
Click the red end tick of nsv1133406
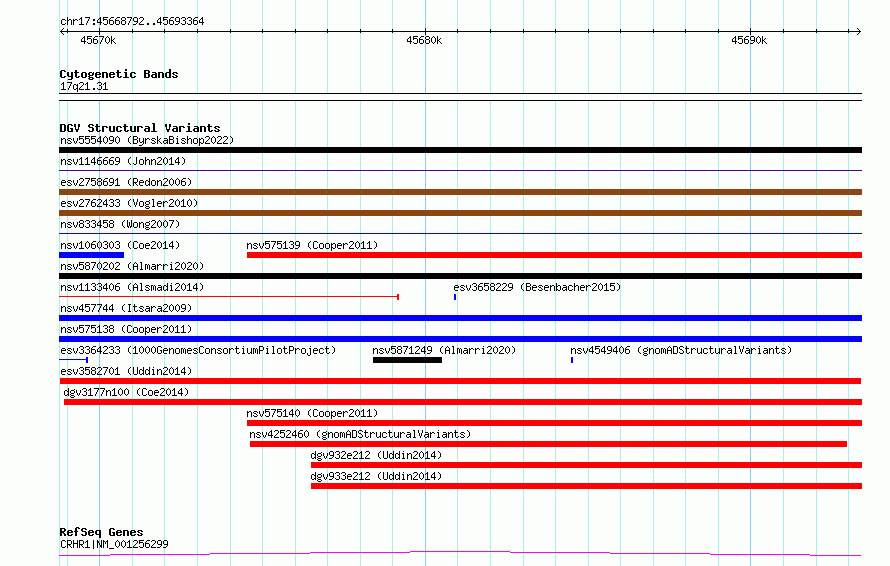[x=398, y=297]
